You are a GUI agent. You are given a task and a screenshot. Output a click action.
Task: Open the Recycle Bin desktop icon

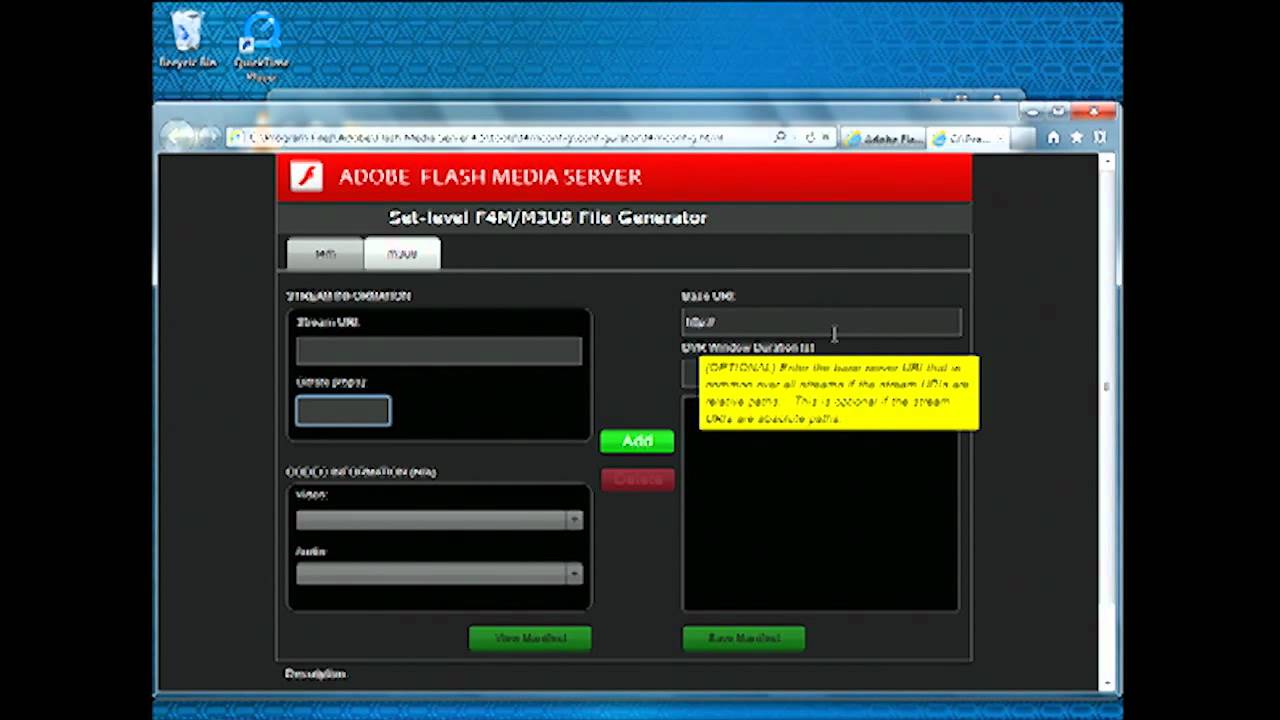(187, 40)
